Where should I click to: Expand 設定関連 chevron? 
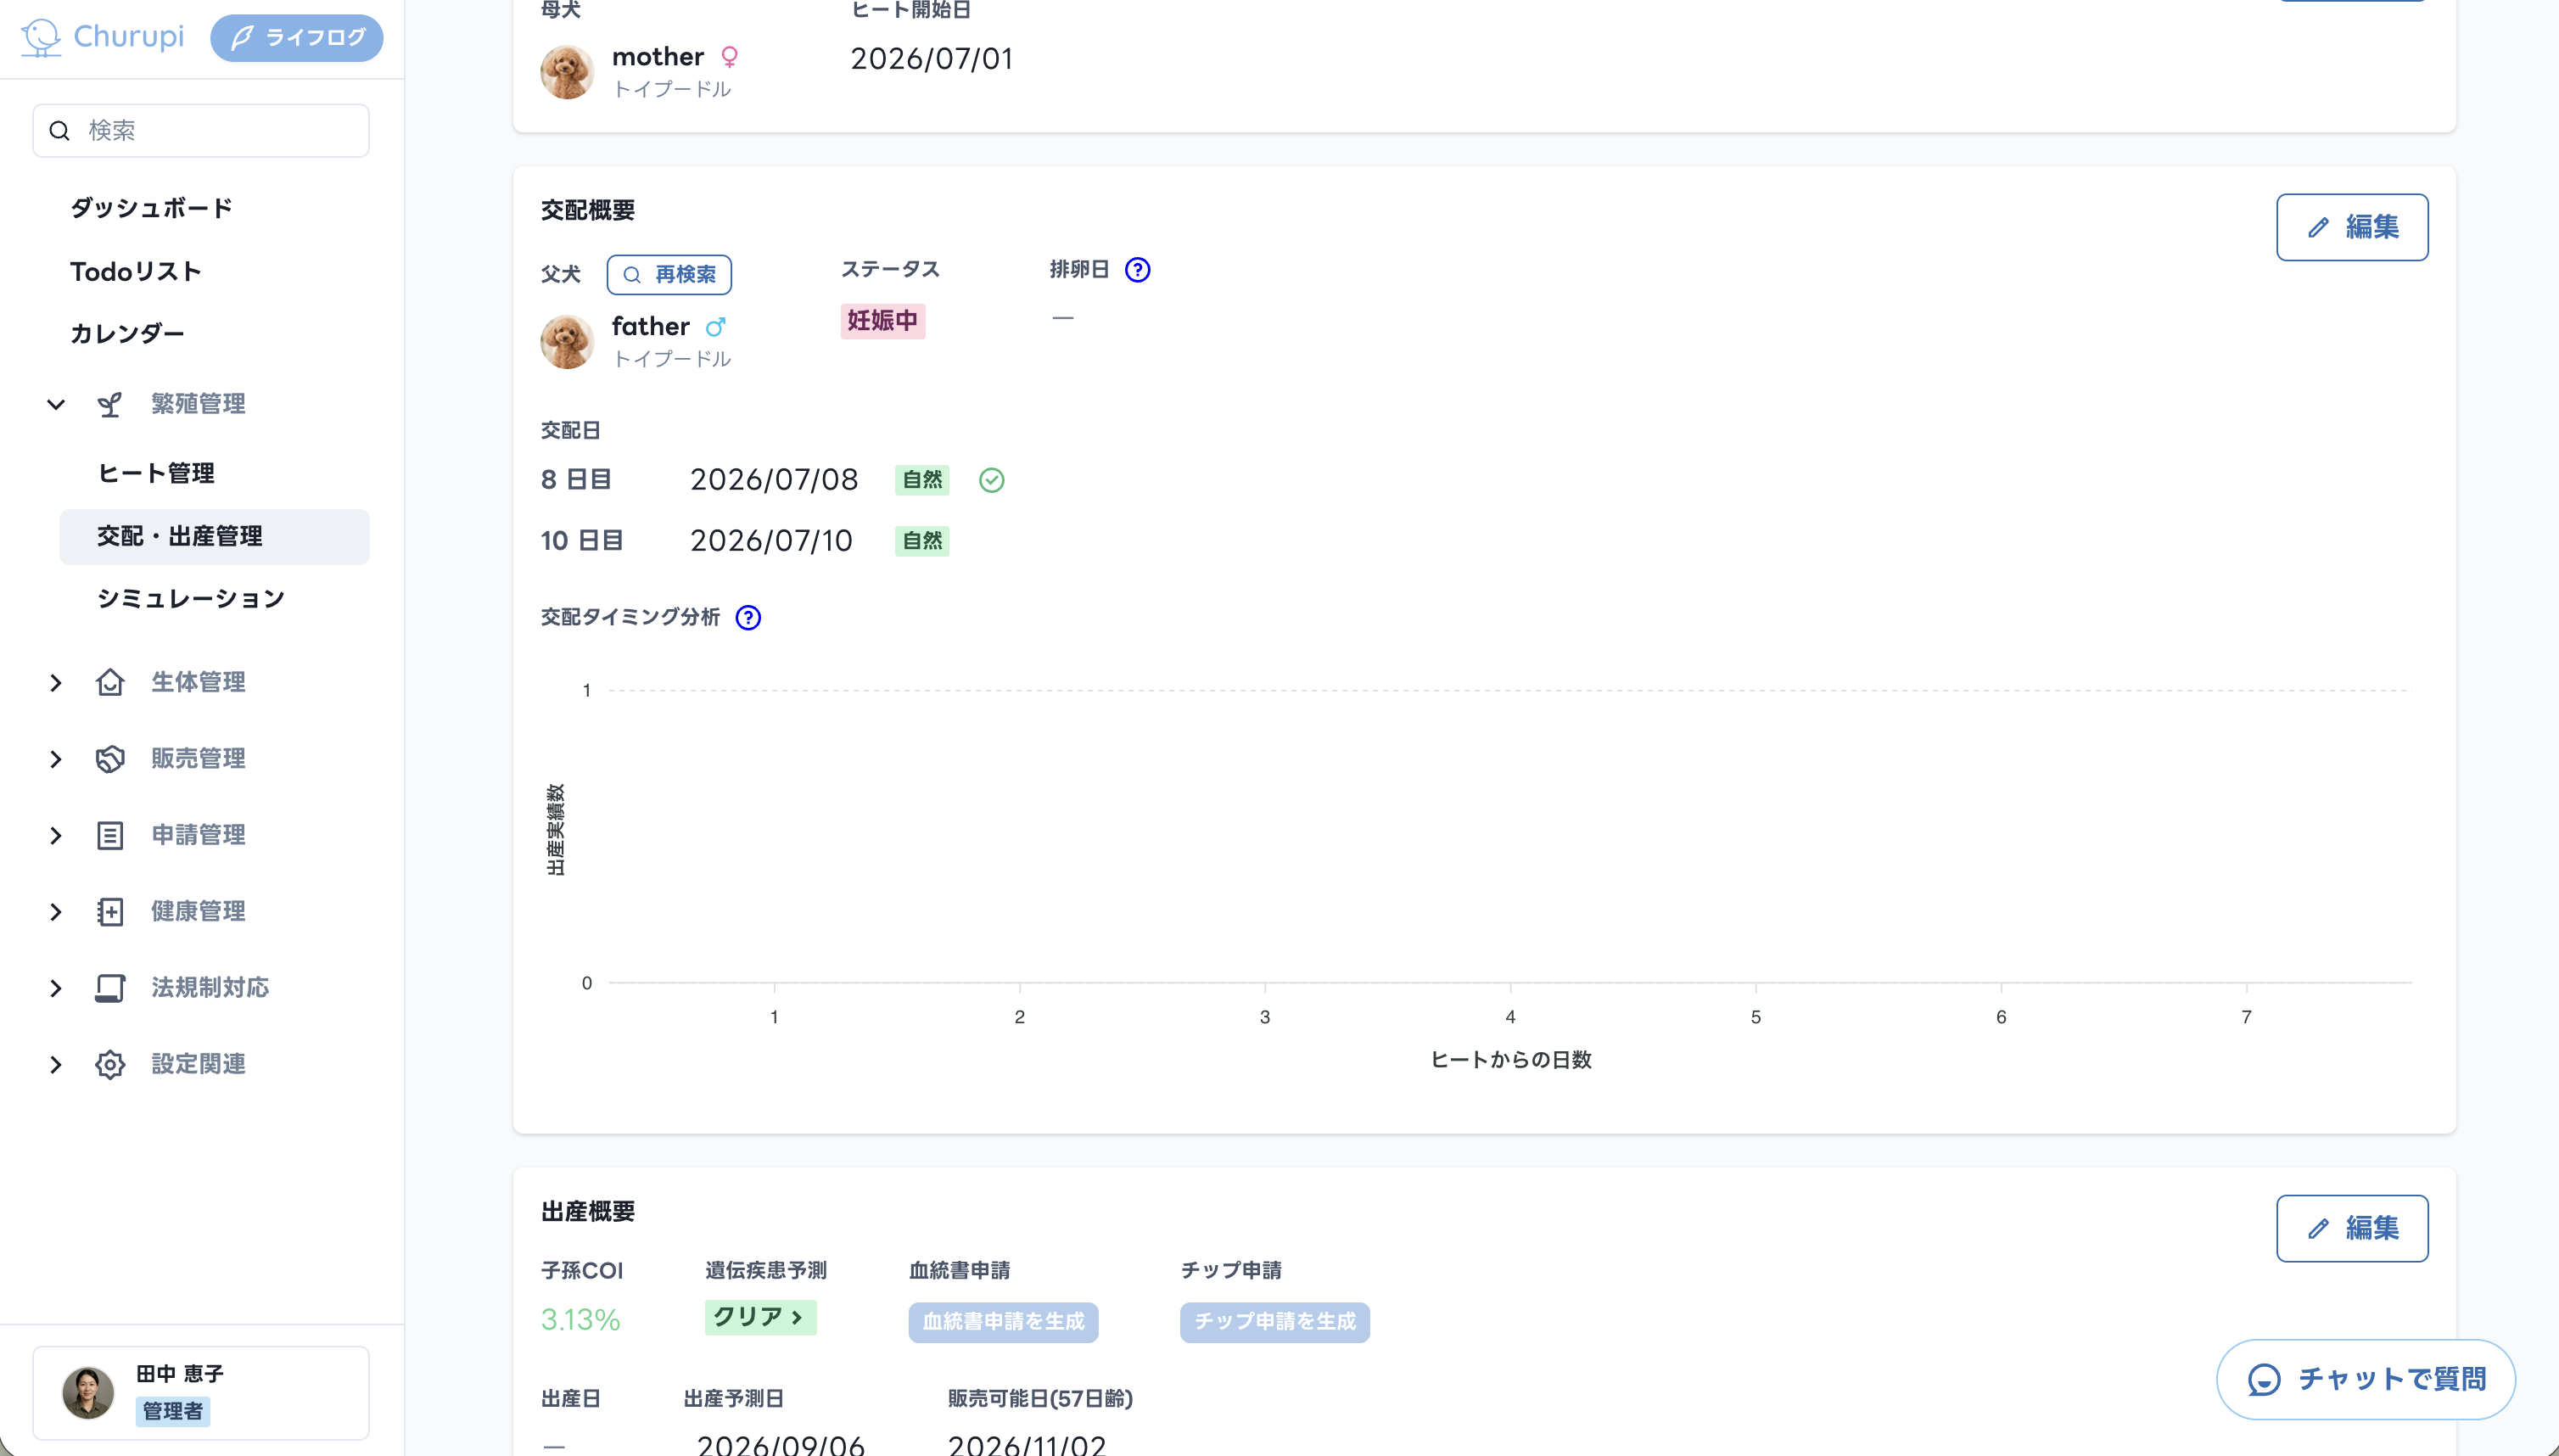pyautogui.click(x=56, y=1065)
